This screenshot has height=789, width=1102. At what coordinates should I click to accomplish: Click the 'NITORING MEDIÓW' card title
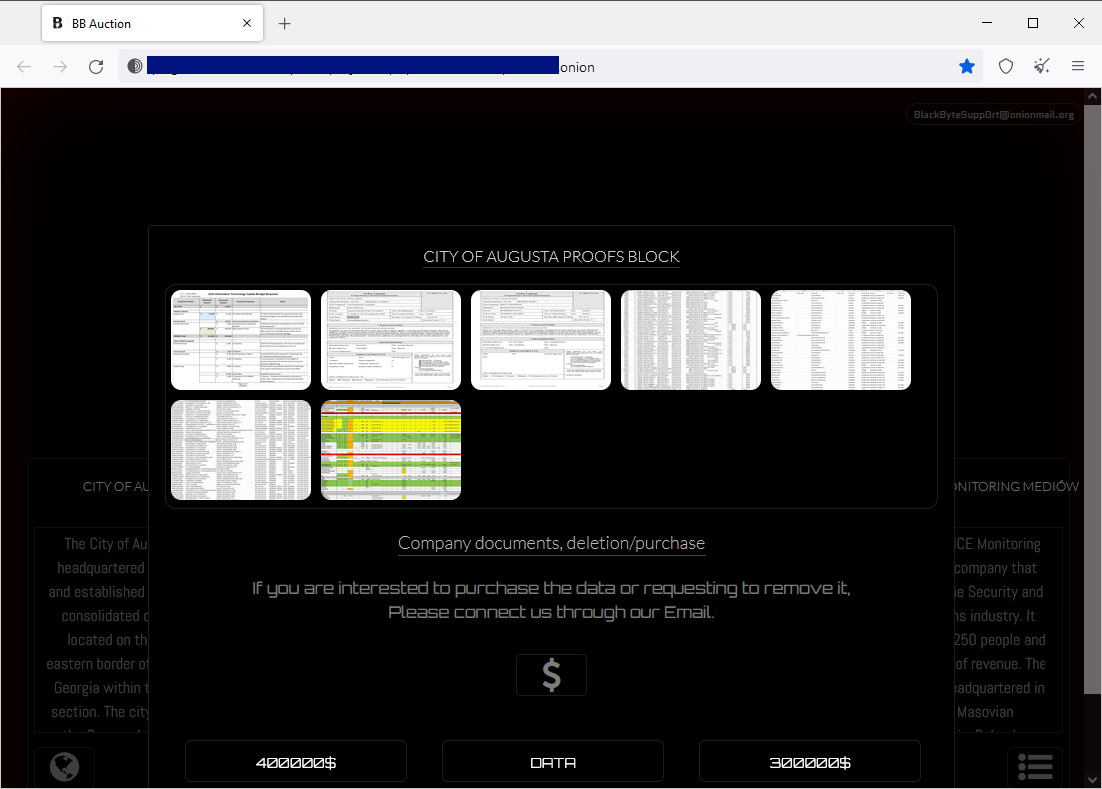1017,486
